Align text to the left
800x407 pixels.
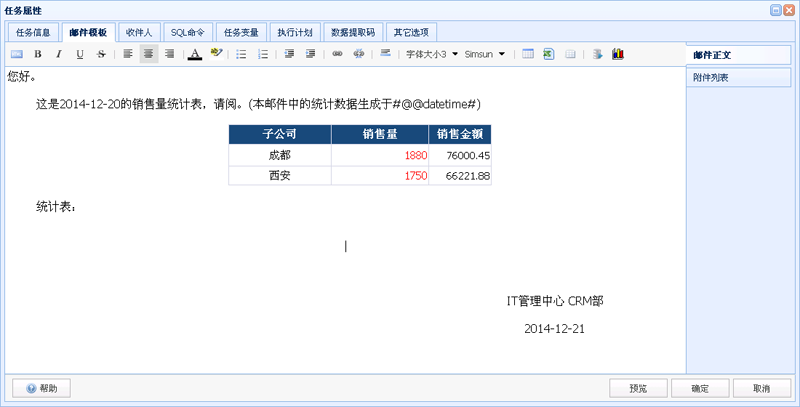(128, 54)
